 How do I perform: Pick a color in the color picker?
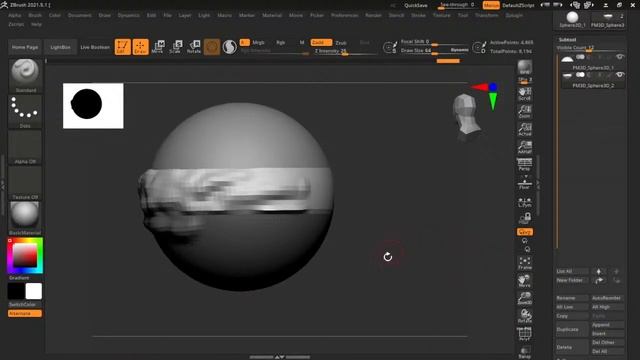(x=25, y=256)
